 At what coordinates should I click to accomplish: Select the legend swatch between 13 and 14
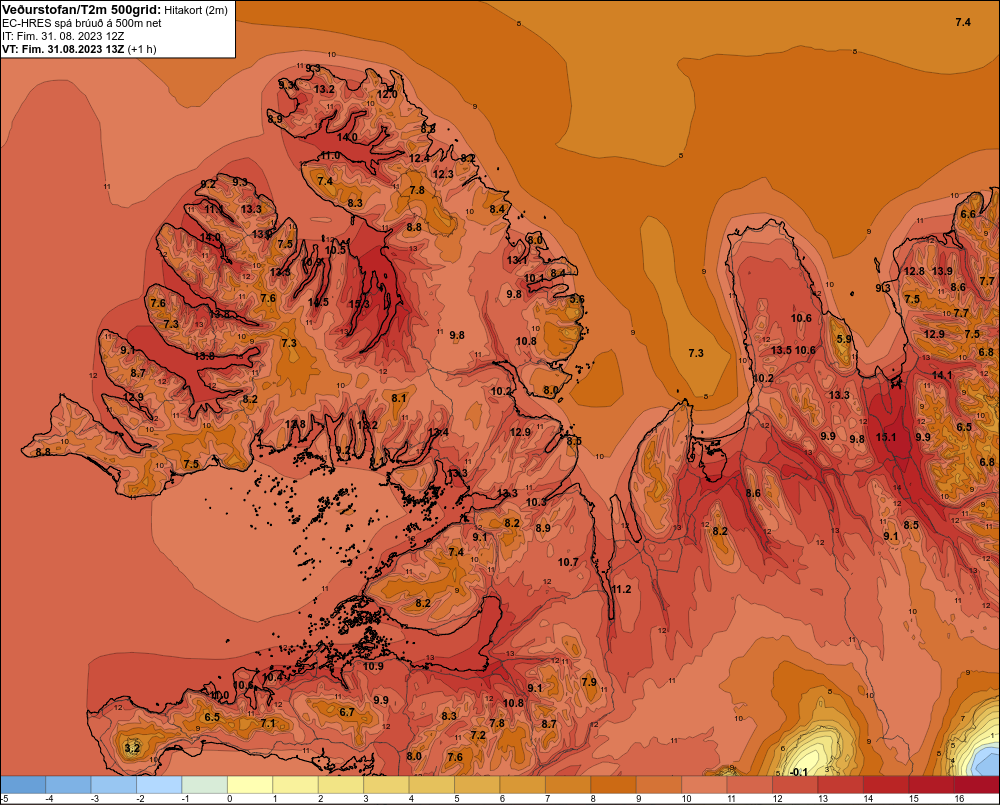click(x=841, y=785)
